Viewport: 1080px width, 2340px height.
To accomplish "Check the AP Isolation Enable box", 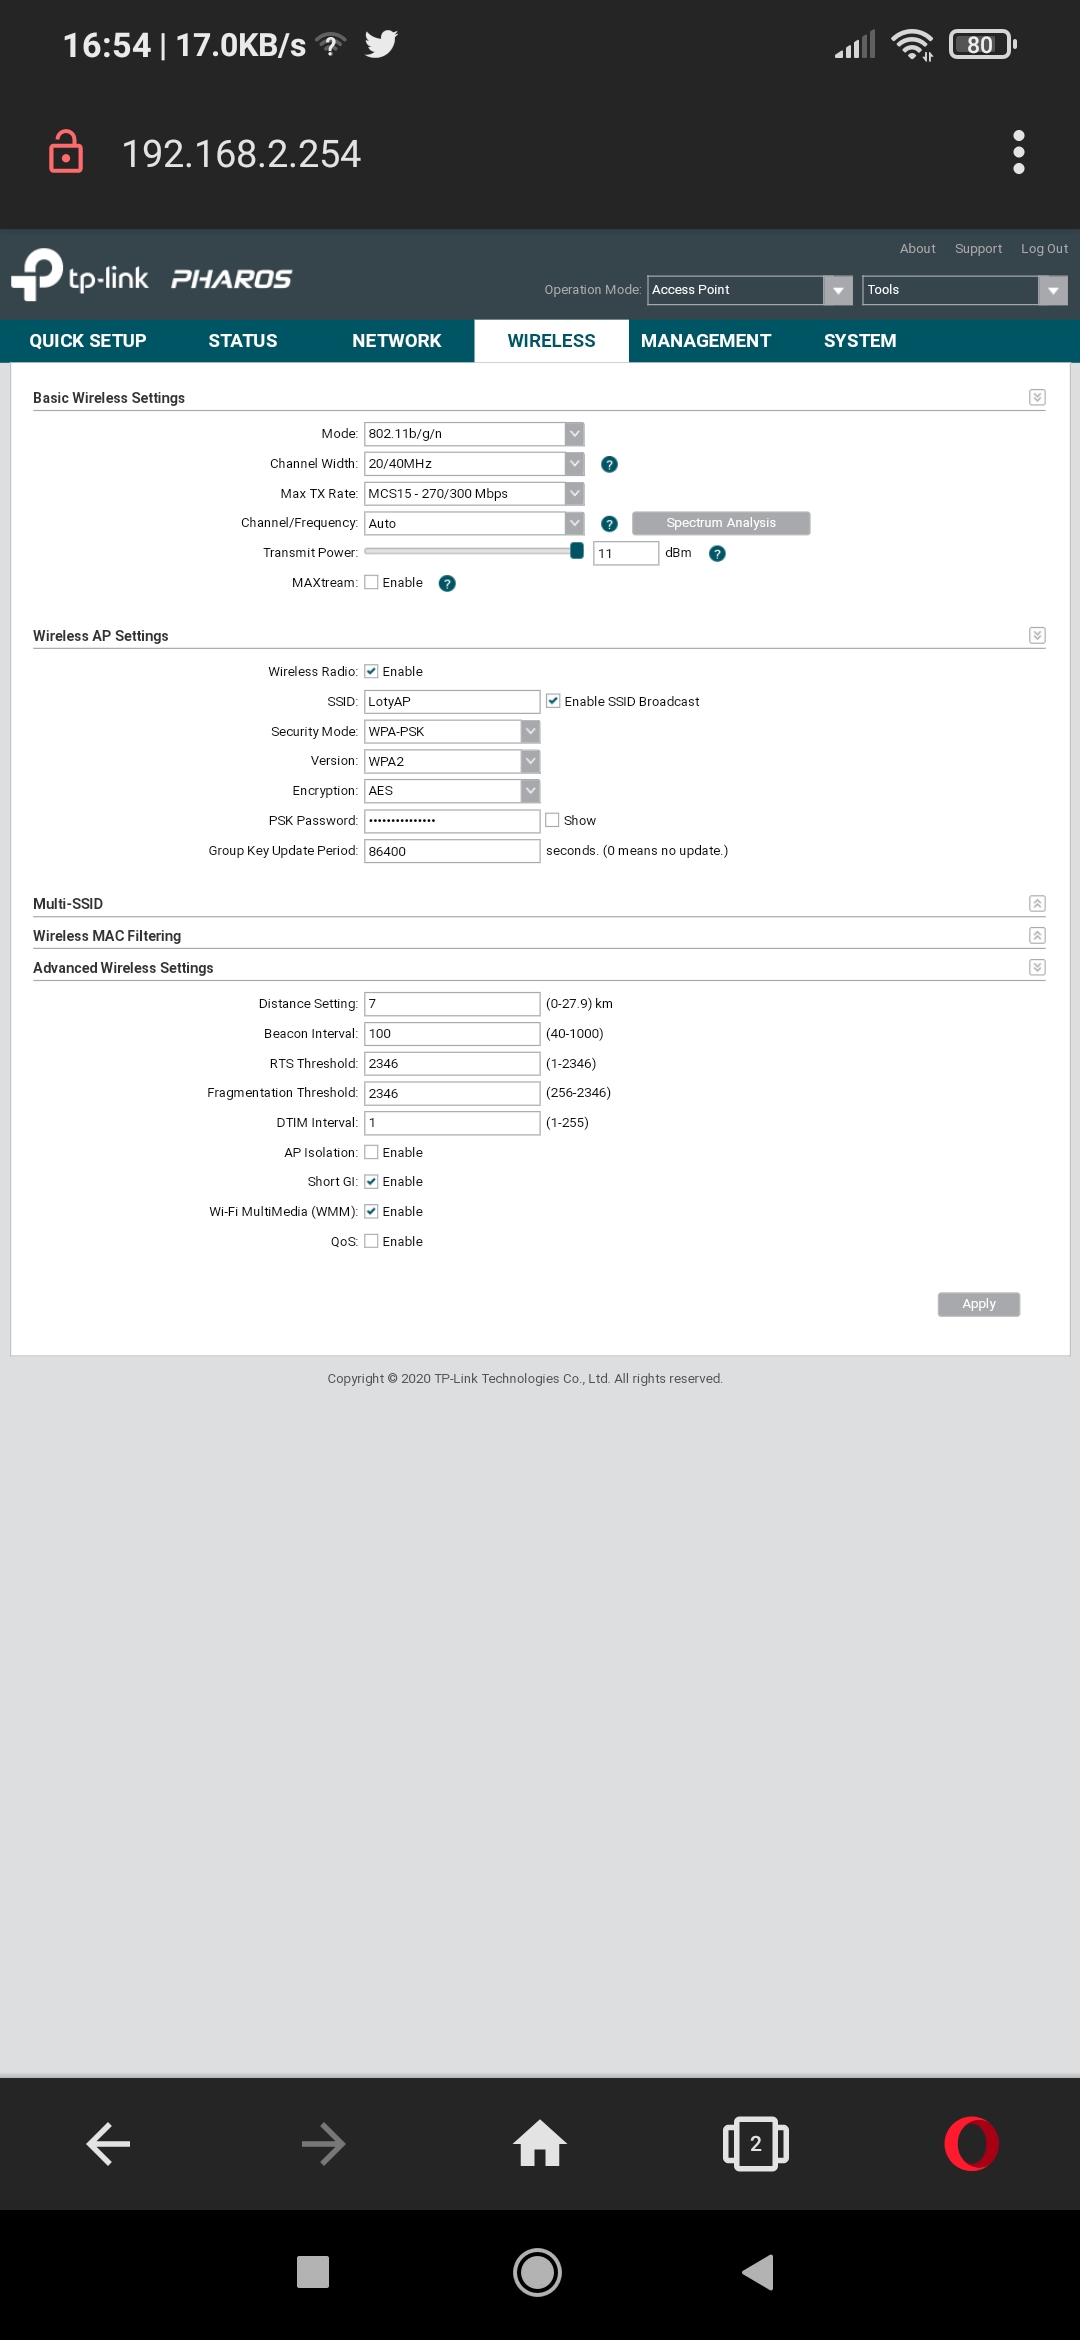I will (371, 1152).
